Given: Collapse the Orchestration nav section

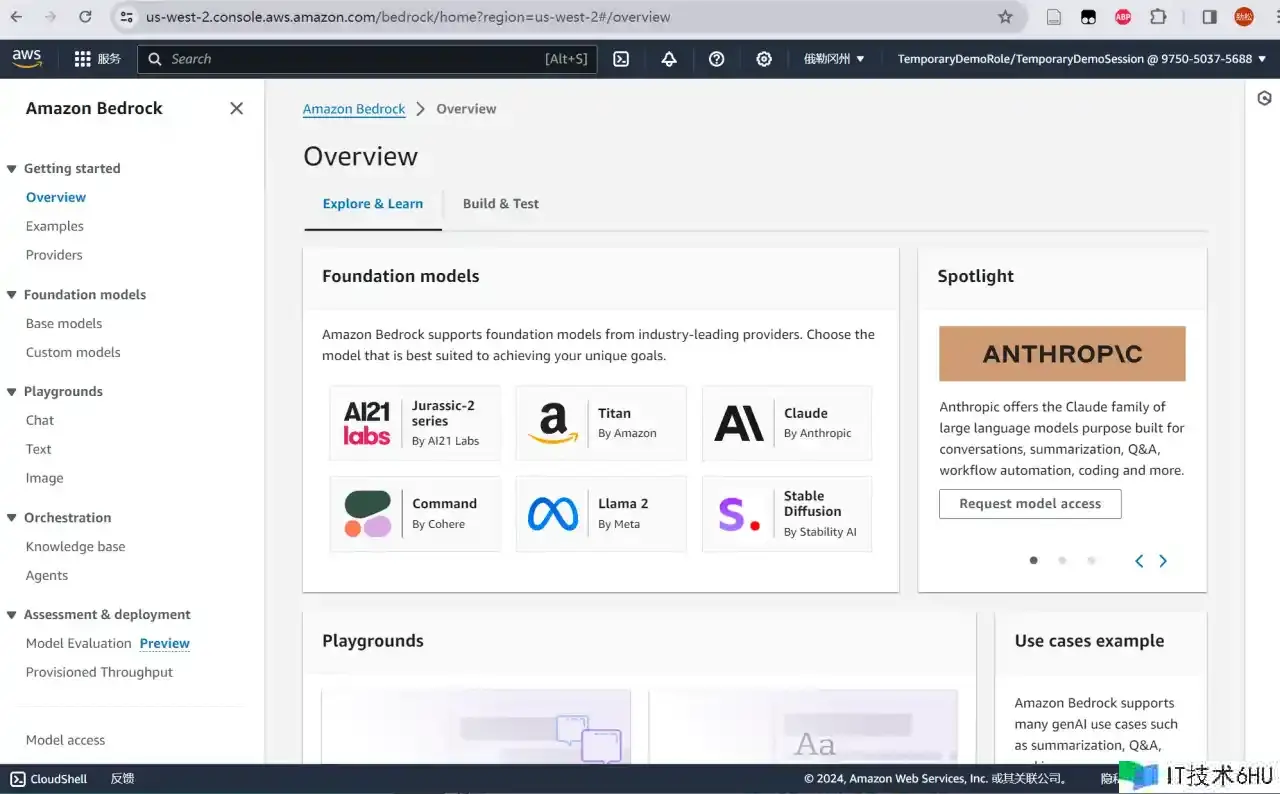Looking at the screenshot, I should (x=12, y=518).
